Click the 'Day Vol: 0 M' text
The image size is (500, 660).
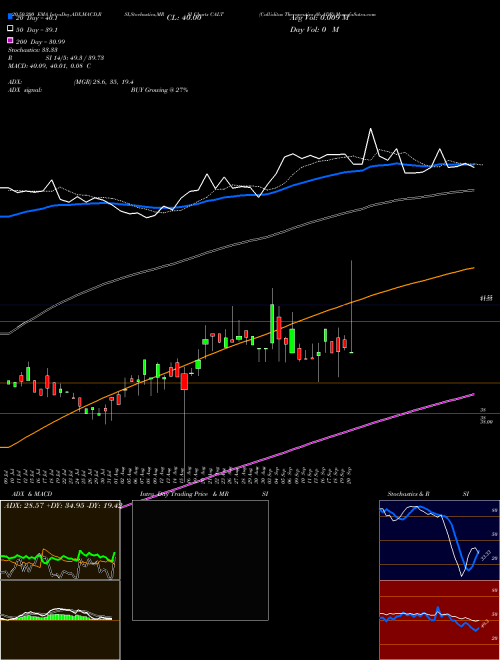(x=314, y=29)
